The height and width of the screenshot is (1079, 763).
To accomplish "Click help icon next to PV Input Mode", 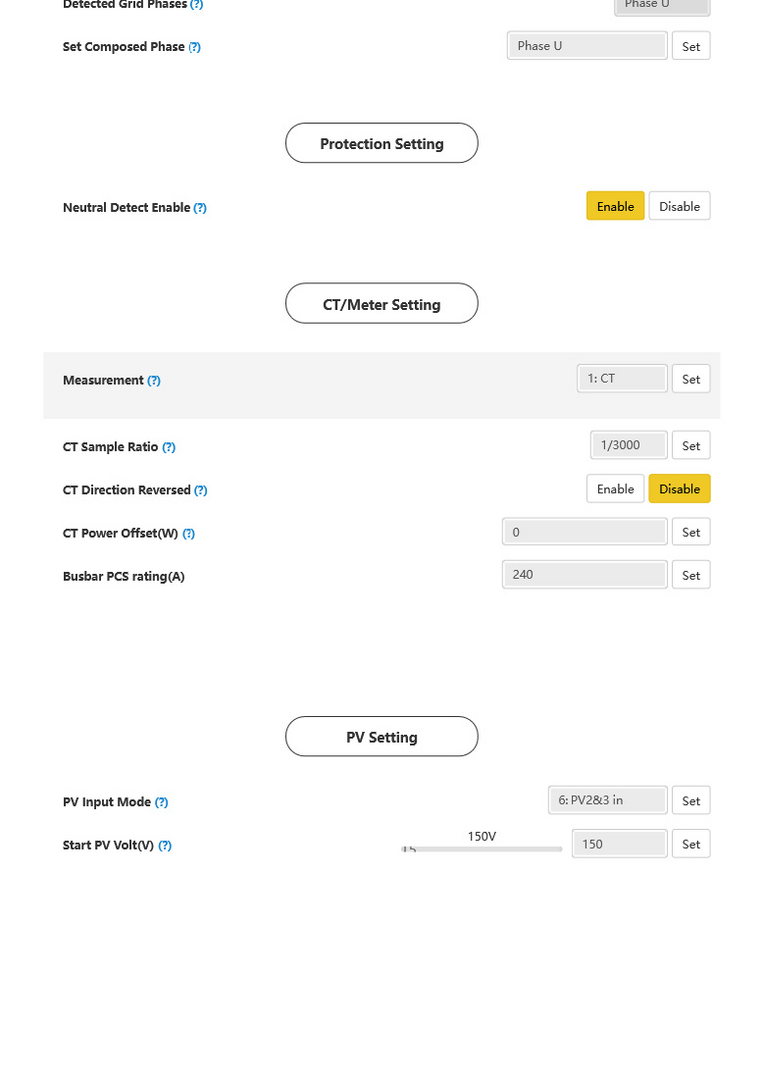I will click(161, 802).
